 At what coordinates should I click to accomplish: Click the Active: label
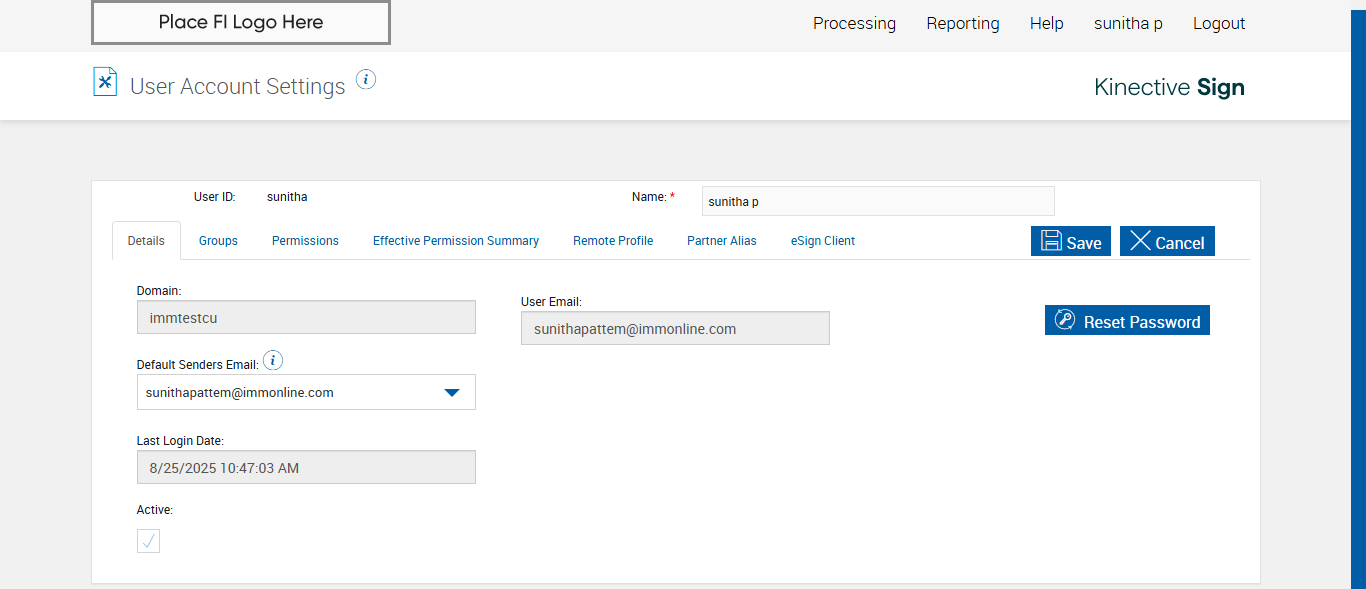coord(155,510)
